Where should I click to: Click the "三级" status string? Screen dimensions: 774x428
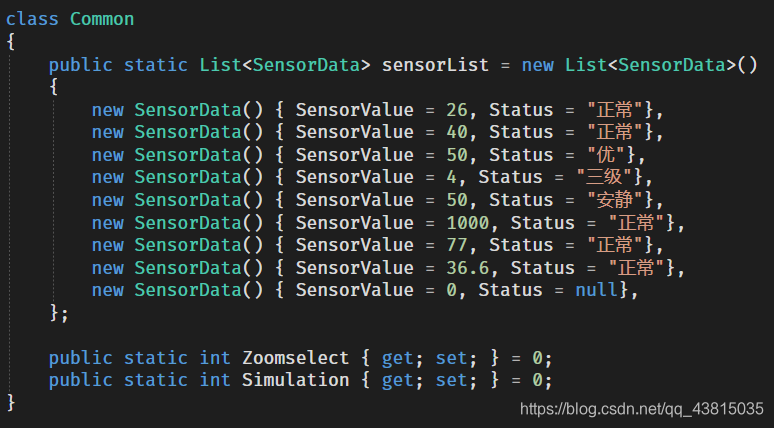tap(604, 177)
